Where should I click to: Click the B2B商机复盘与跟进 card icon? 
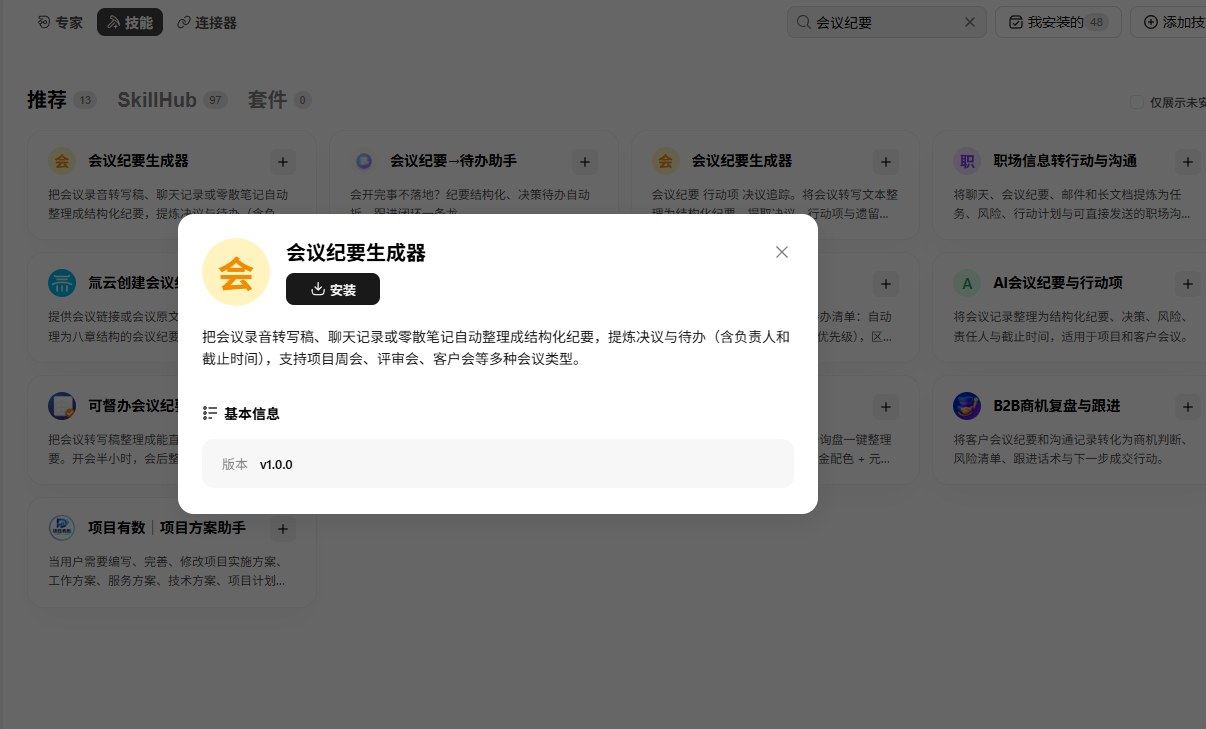tap(967, 406)
